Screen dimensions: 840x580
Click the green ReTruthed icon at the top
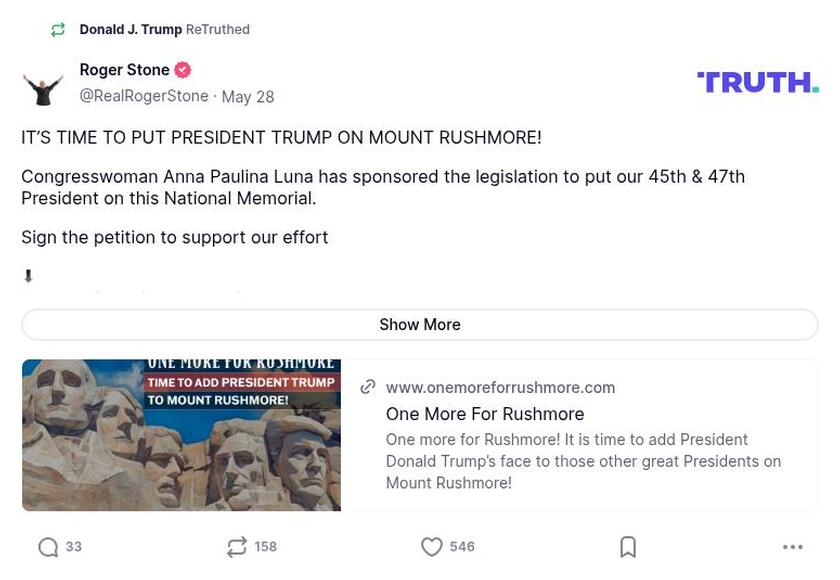tap(58, 30)
